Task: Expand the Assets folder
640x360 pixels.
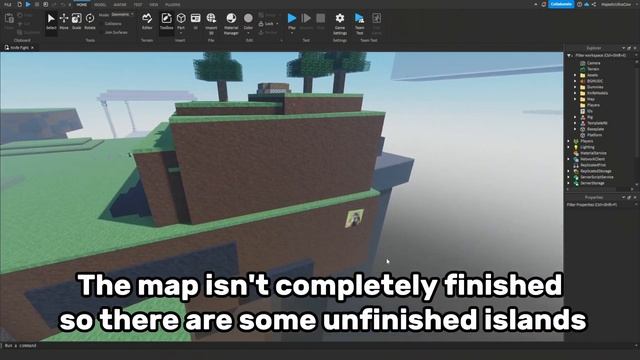Action: pos(575,75)
